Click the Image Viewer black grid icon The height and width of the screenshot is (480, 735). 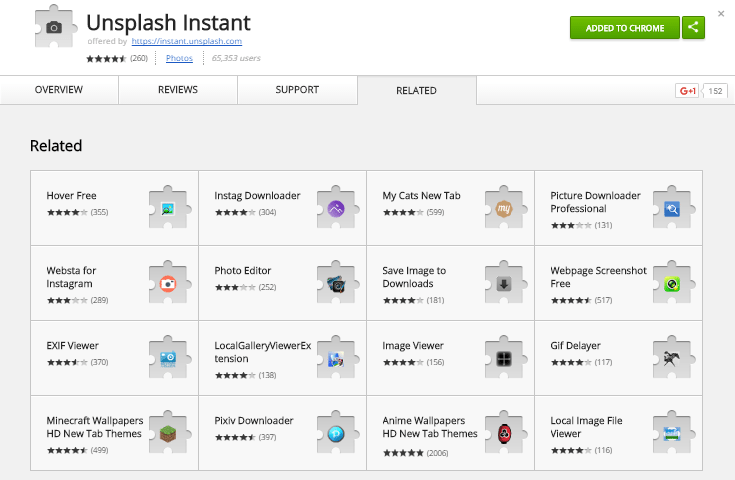(x=506, y=358)
